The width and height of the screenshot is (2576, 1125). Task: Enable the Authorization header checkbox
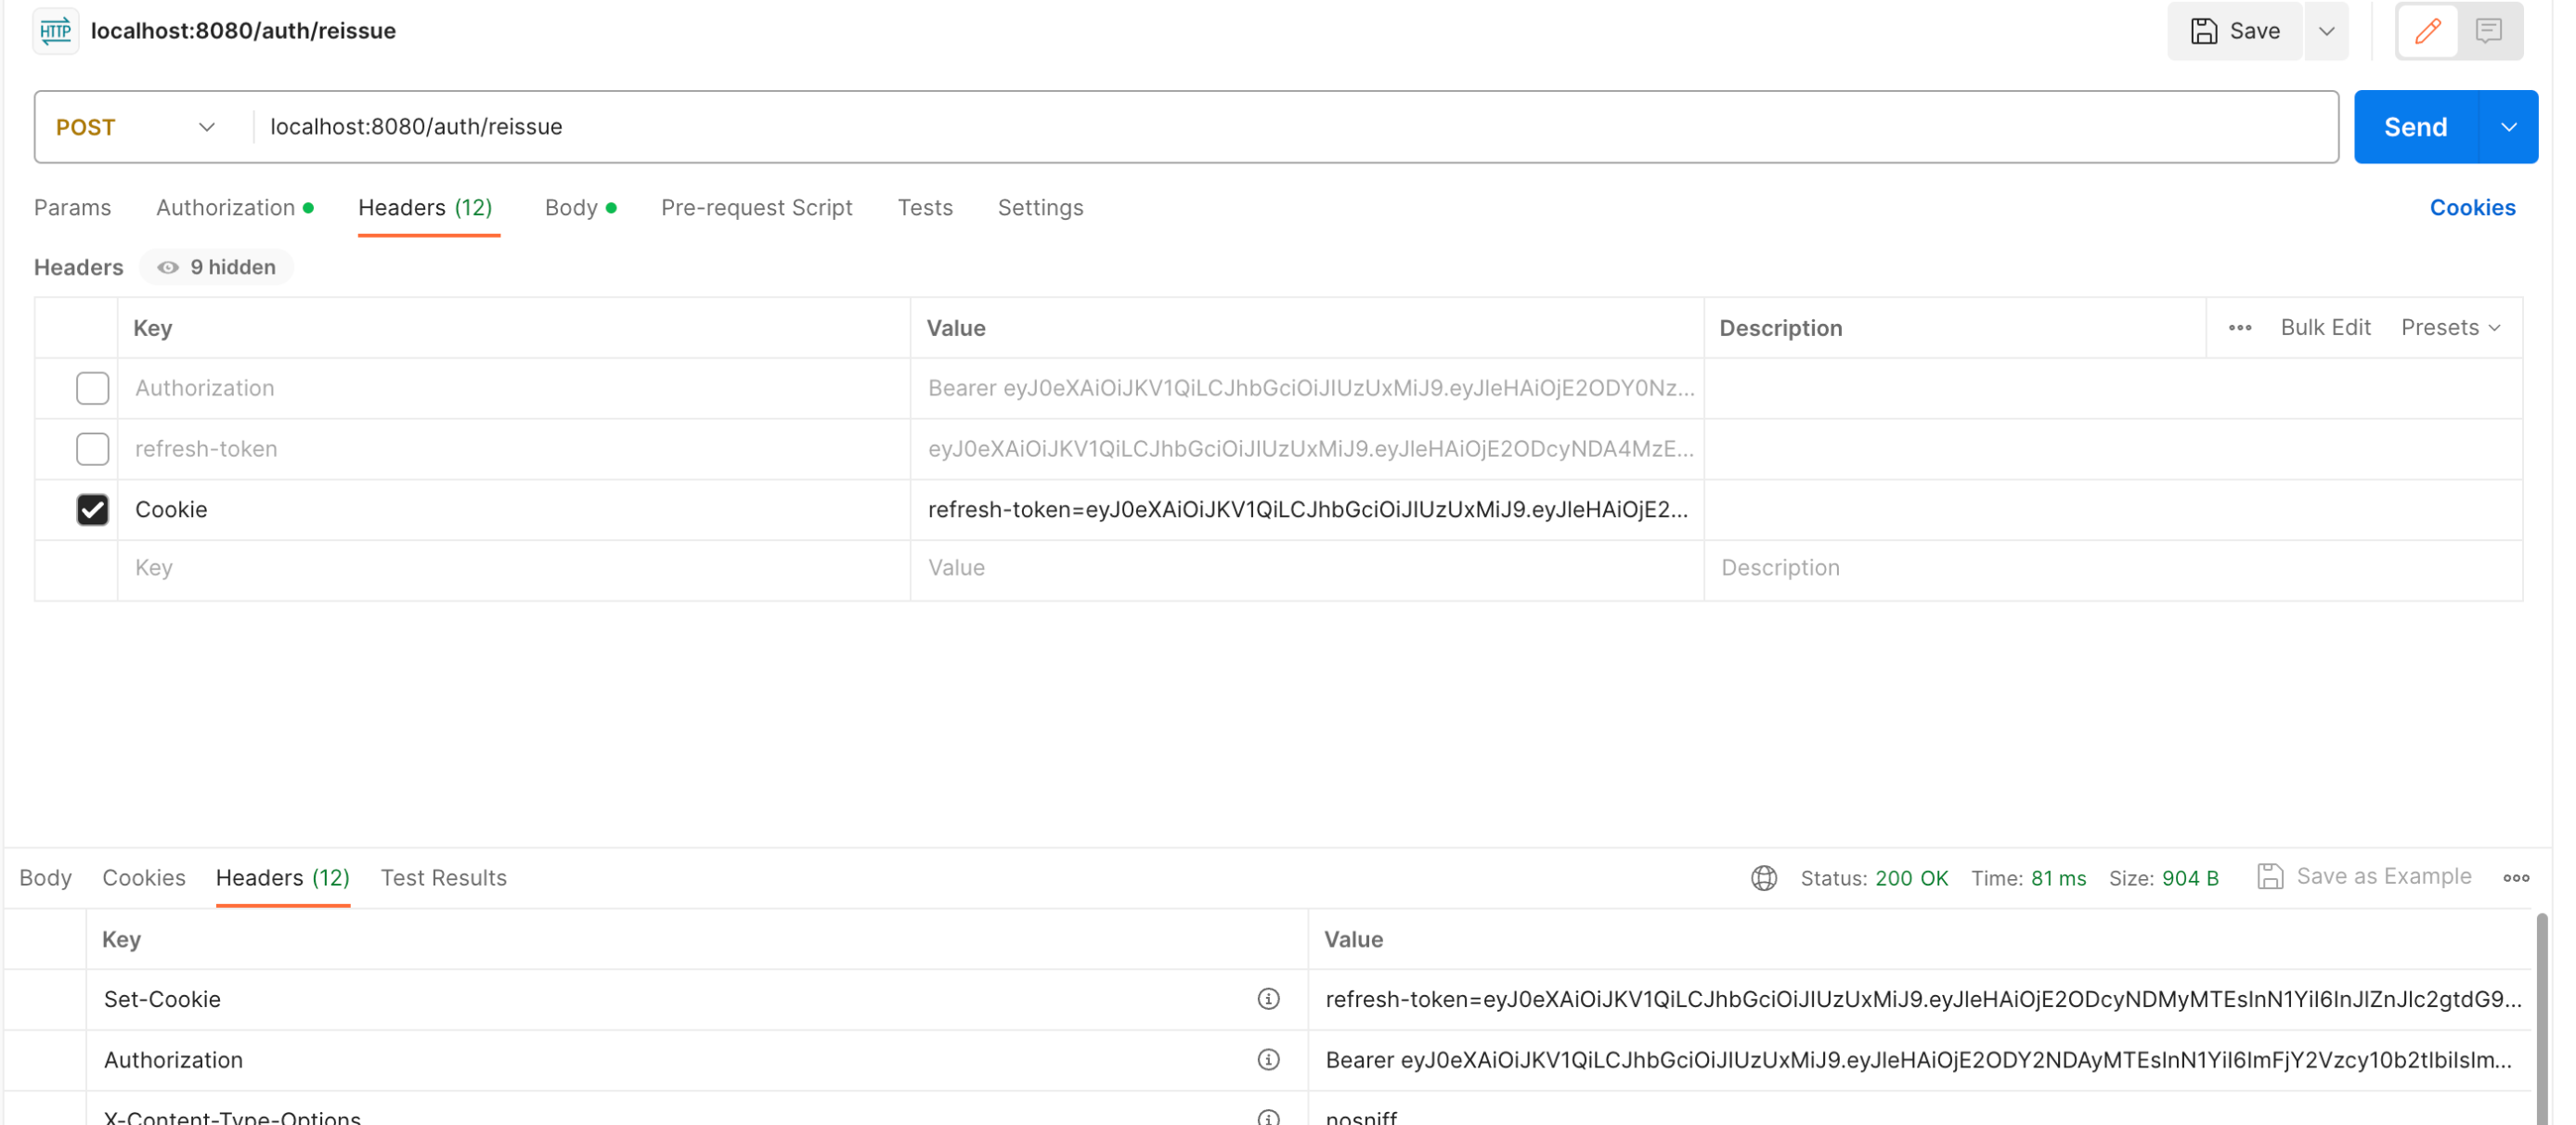92,388
